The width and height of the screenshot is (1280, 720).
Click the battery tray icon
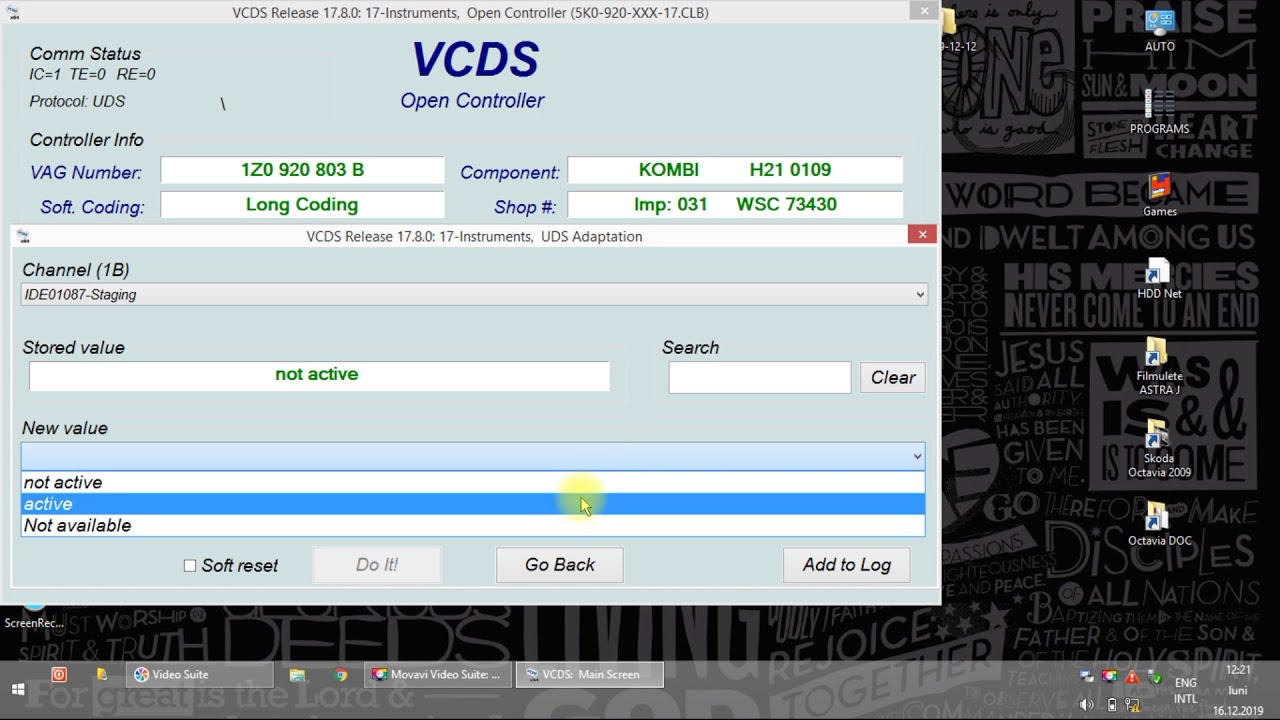tap(1112, 704)
